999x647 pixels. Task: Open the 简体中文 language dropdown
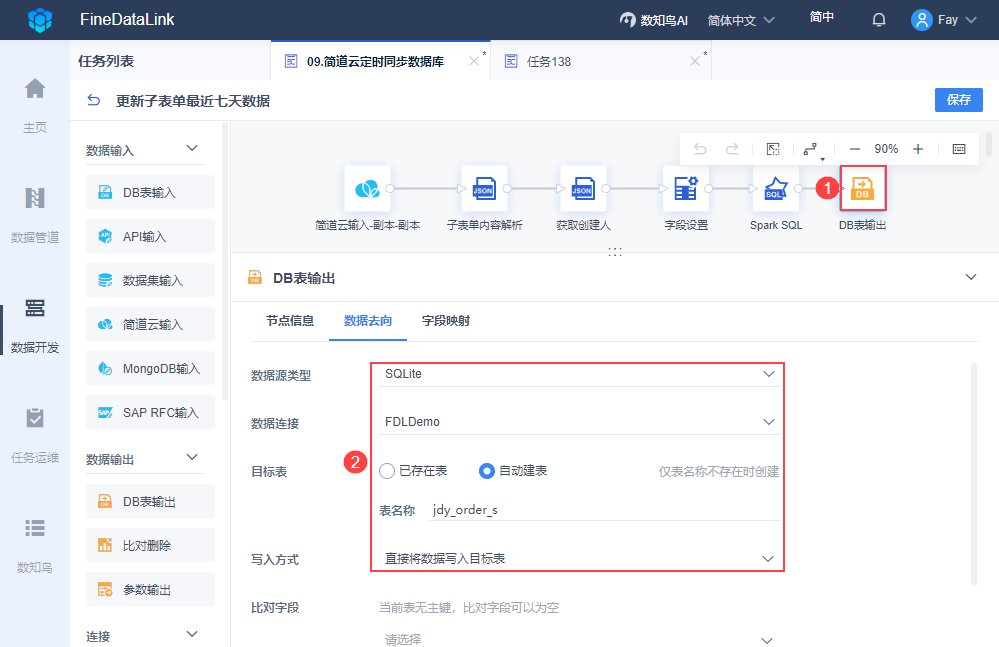pyautogui.click(x=741, y=20)
